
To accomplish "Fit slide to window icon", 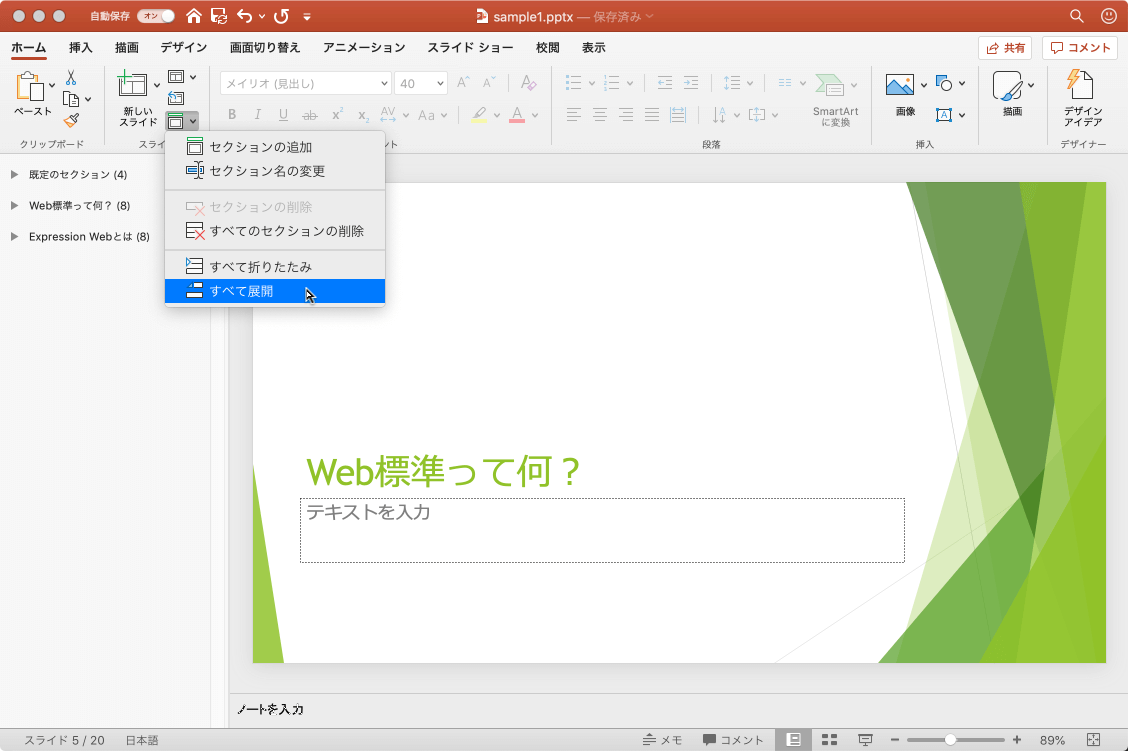I will 1093,739.
